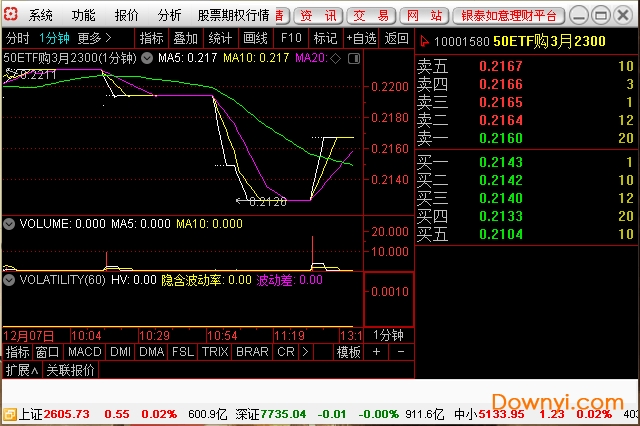Zoom in chart with + button
640x426 pixels.
[x=376, y=352]
